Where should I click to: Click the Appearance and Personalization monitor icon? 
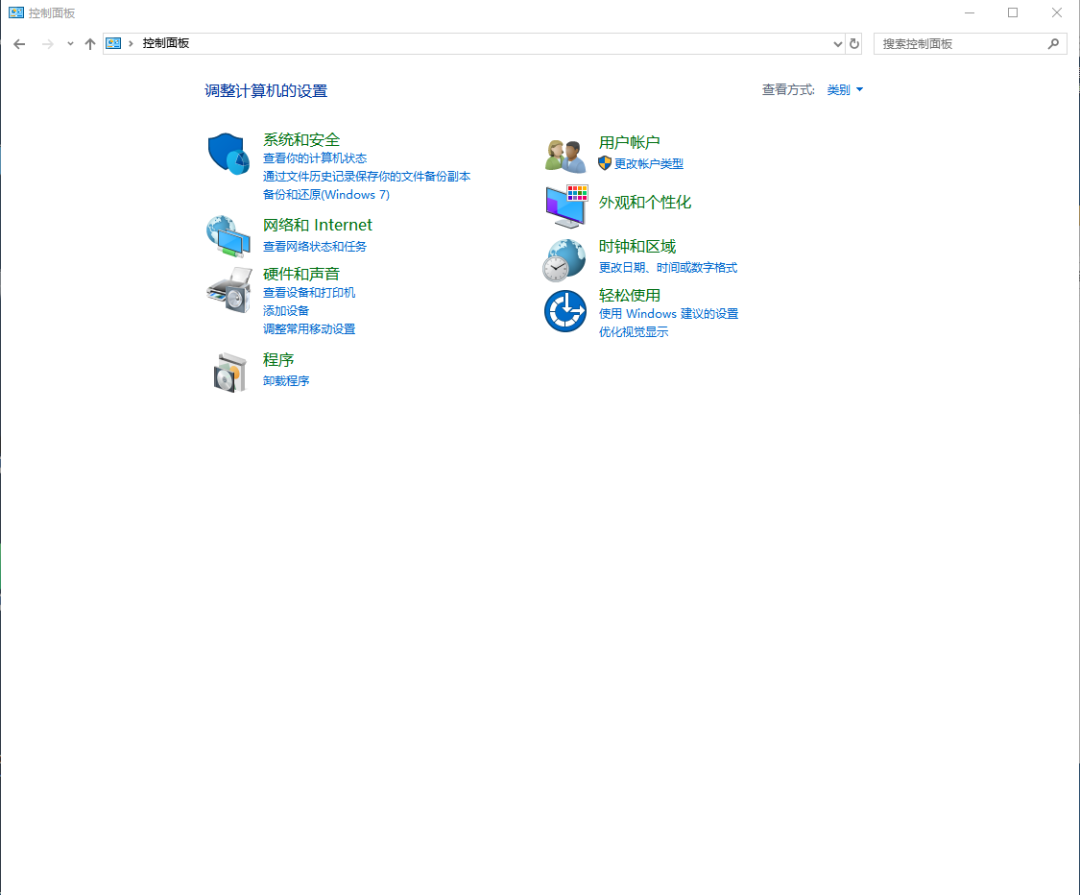click(x=566, y=206)
